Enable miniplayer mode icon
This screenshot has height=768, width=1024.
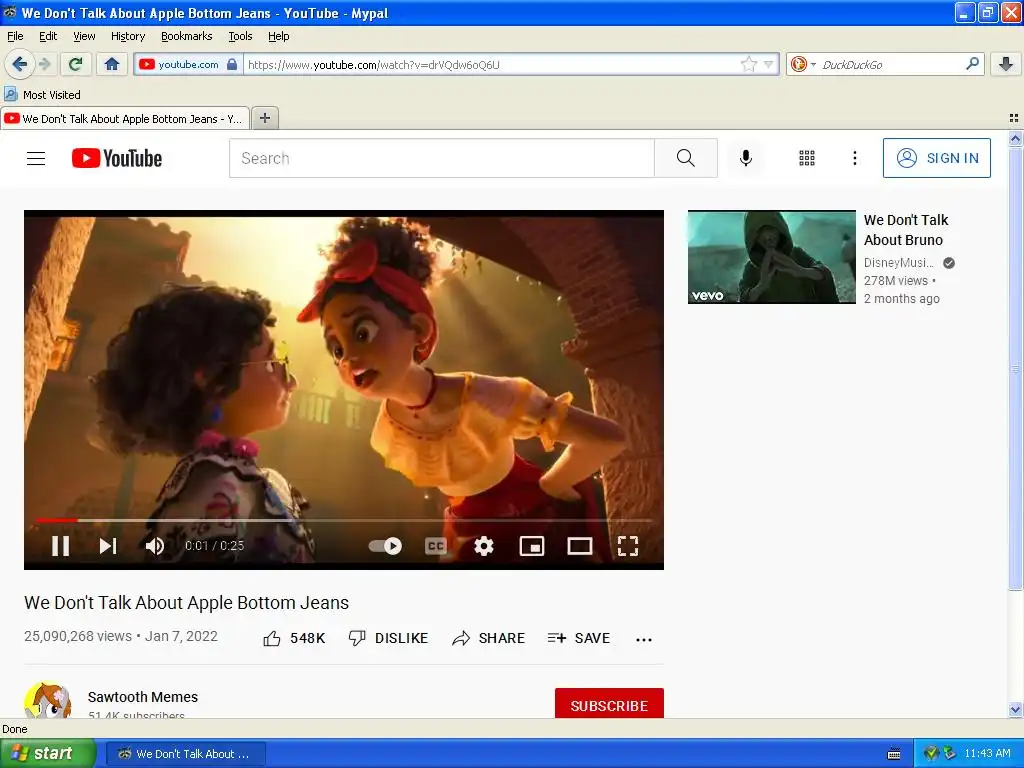tap(532, 546)
